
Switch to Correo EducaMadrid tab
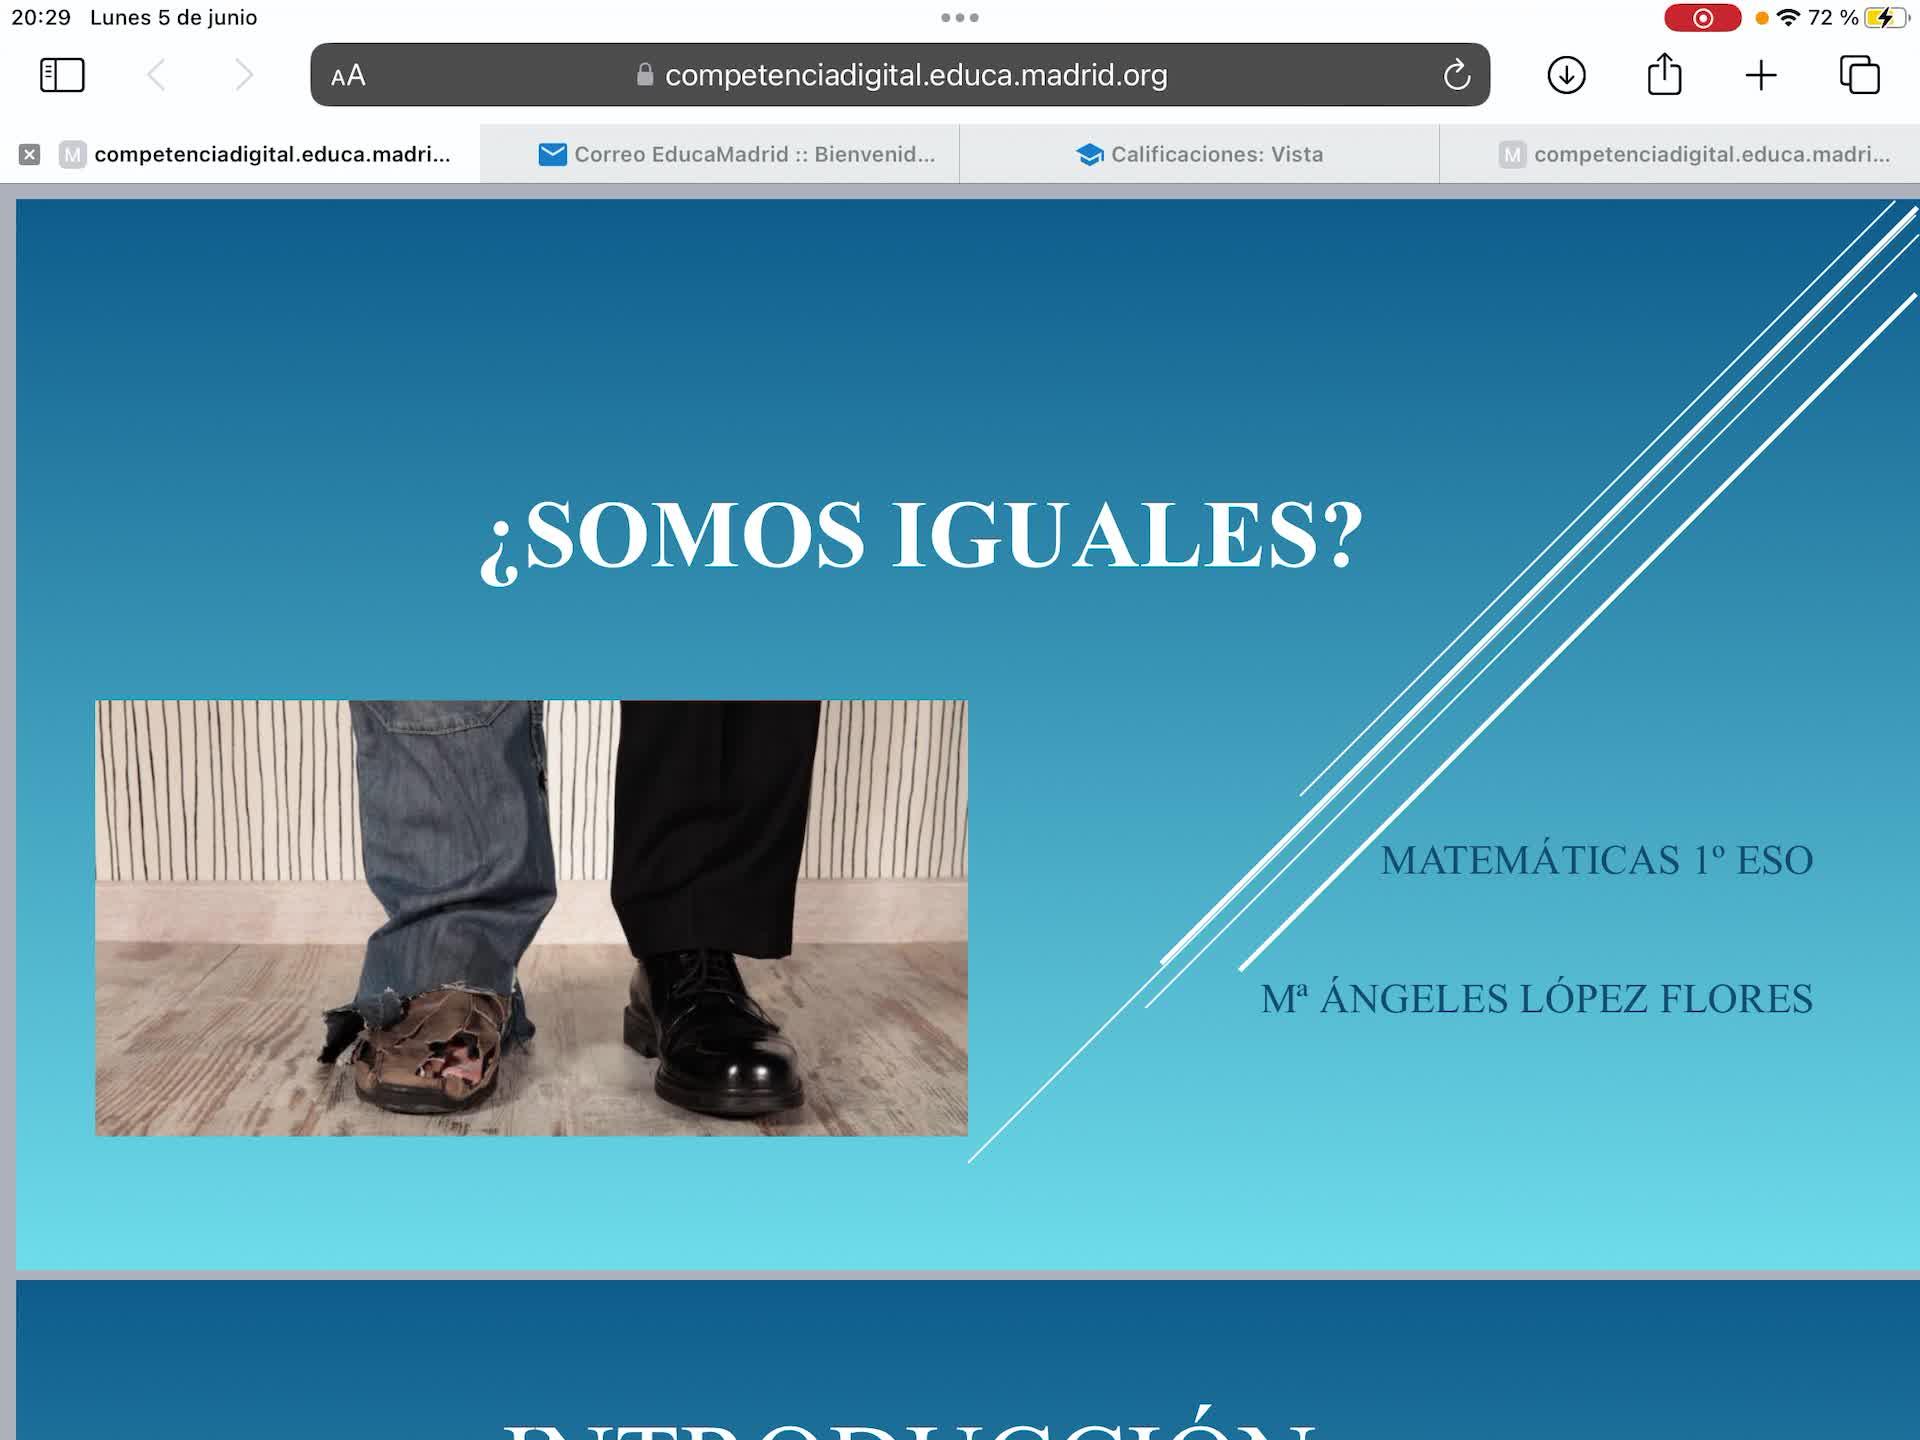click(x=738, y=154)
